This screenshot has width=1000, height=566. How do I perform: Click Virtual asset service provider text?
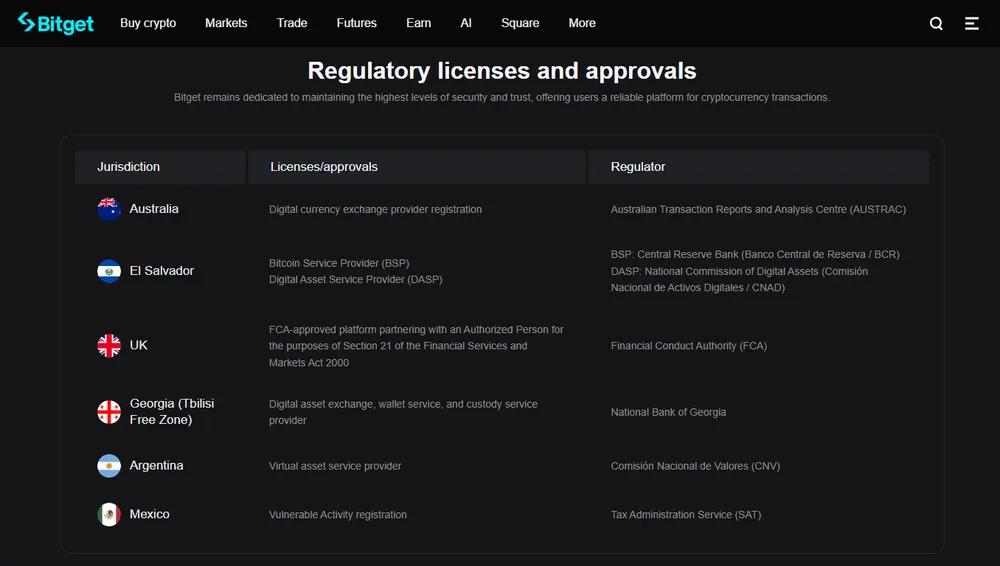pyautogui.click(x=335, y=466)
